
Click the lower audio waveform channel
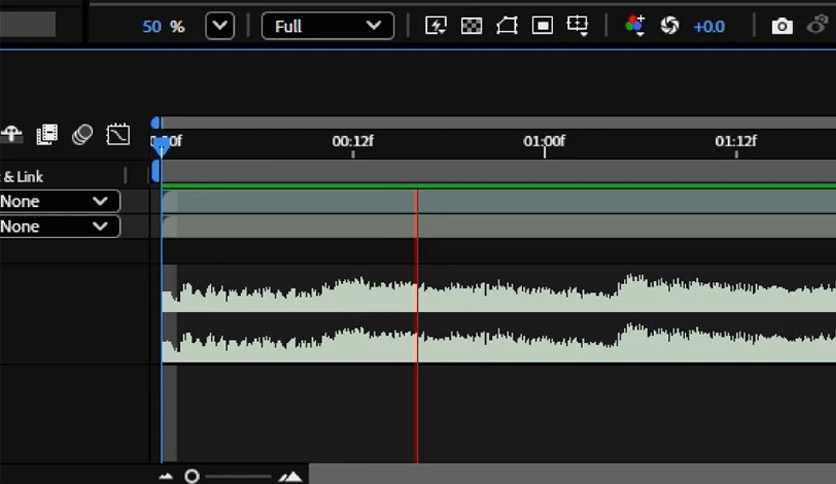point(499,342)
